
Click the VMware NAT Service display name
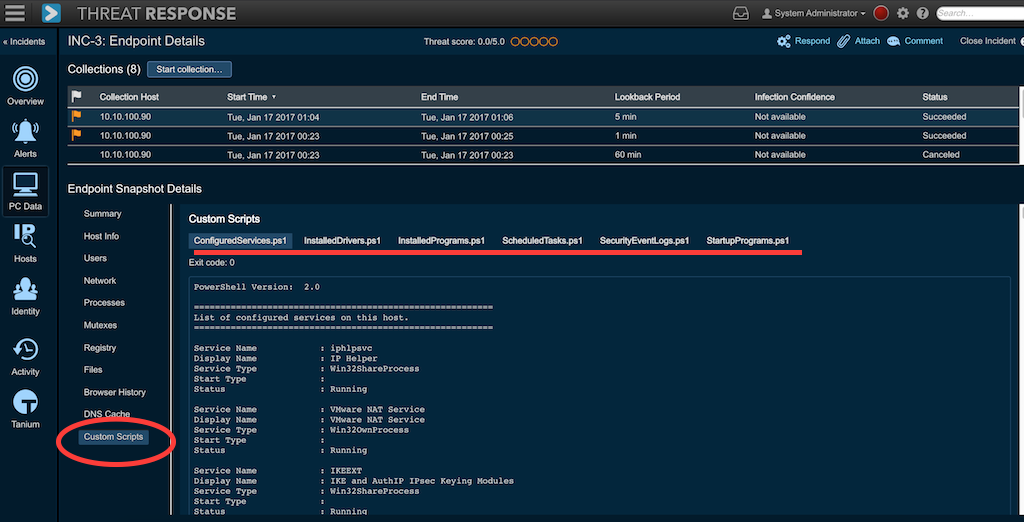pyautogui.click(x=377, y=419)
